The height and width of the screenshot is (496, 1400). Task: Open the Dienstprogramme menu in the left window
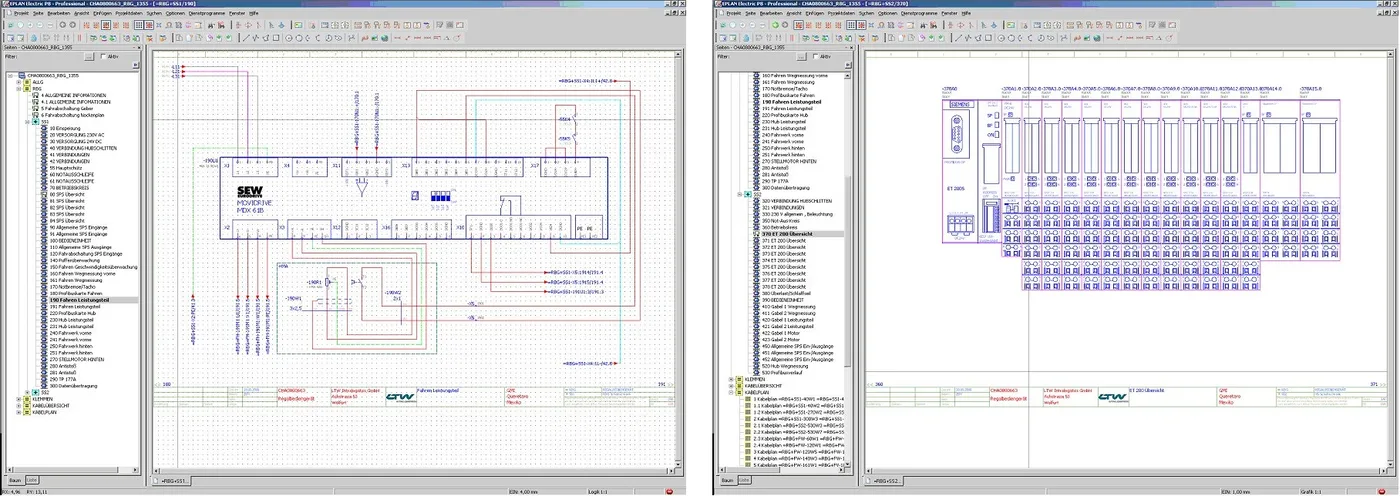(206, 13)
